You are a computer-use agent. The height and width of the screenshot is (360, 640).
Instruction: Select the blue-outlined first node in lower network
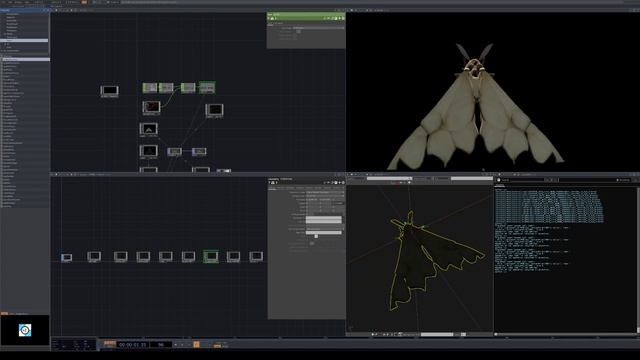point(67,257)
